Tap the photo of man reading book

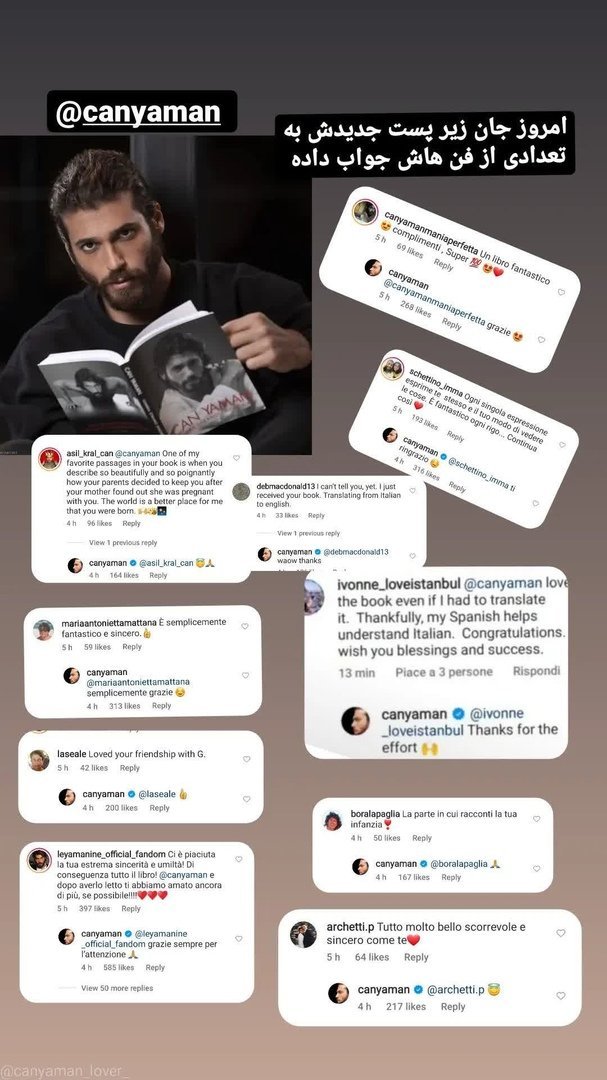156,295
